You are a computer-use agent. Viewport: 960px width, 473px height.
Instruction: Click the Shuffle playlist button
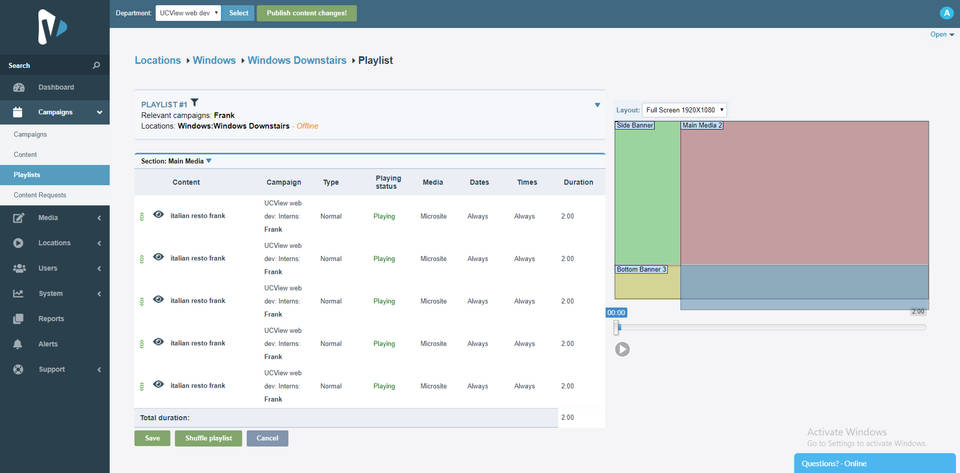pyautogui.click(x=208, y=438)
